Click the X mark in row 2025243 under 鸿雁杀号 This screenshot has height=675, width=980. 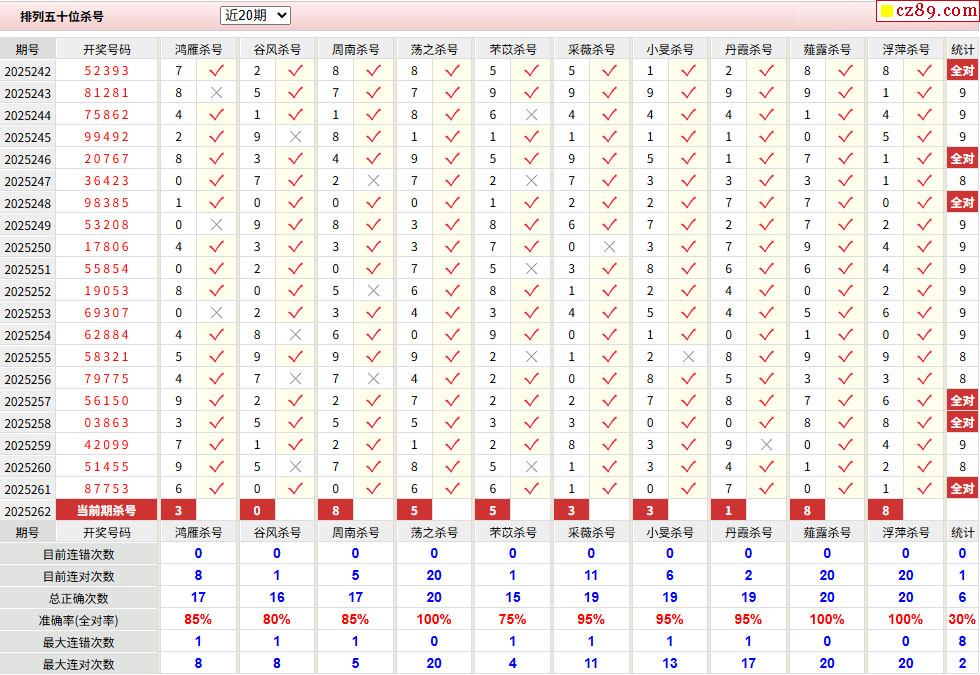click(x=216, y=92)
